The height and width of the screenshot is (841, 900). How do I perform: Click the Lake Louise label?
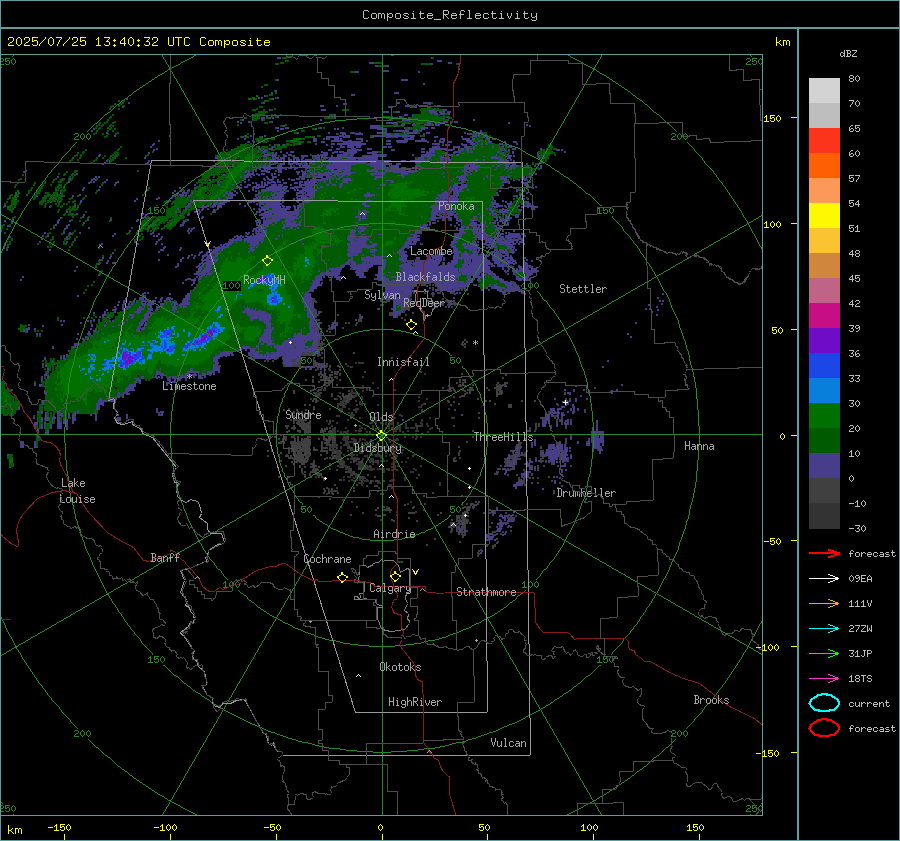(77, 491)
